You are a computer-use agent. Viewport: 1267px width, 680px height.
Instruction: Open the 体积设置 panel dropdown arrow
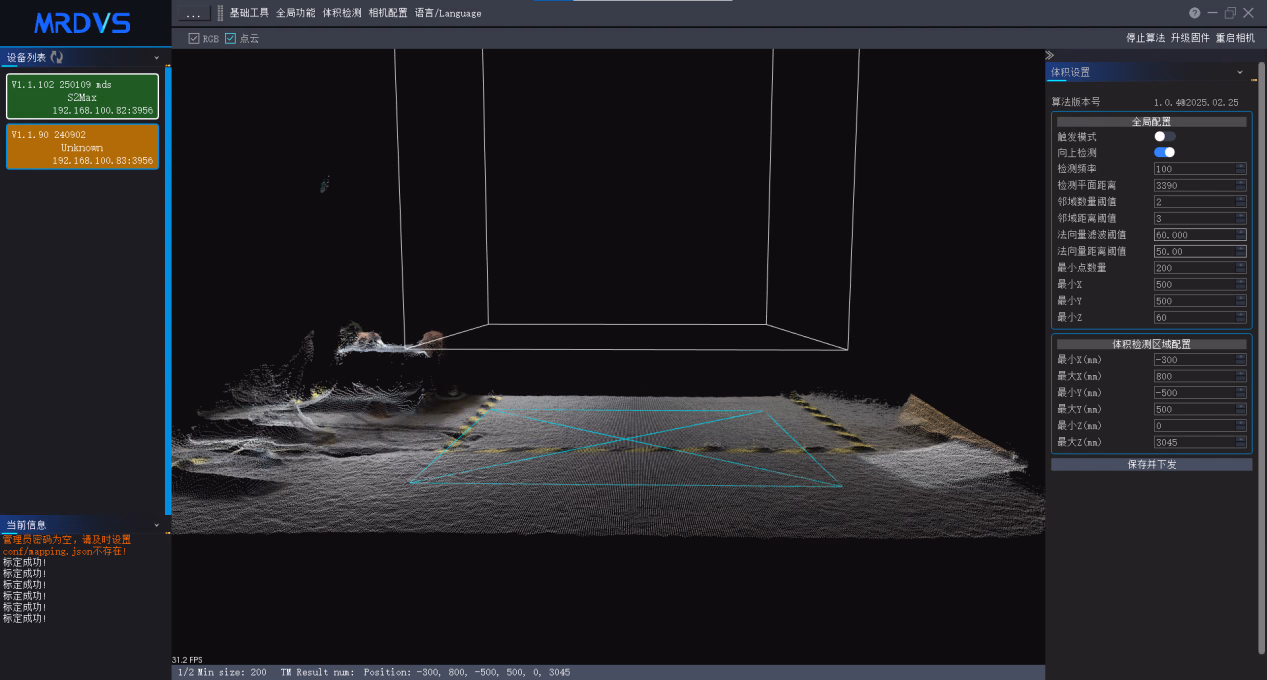pyautogui.click(x=1240, y=72)
